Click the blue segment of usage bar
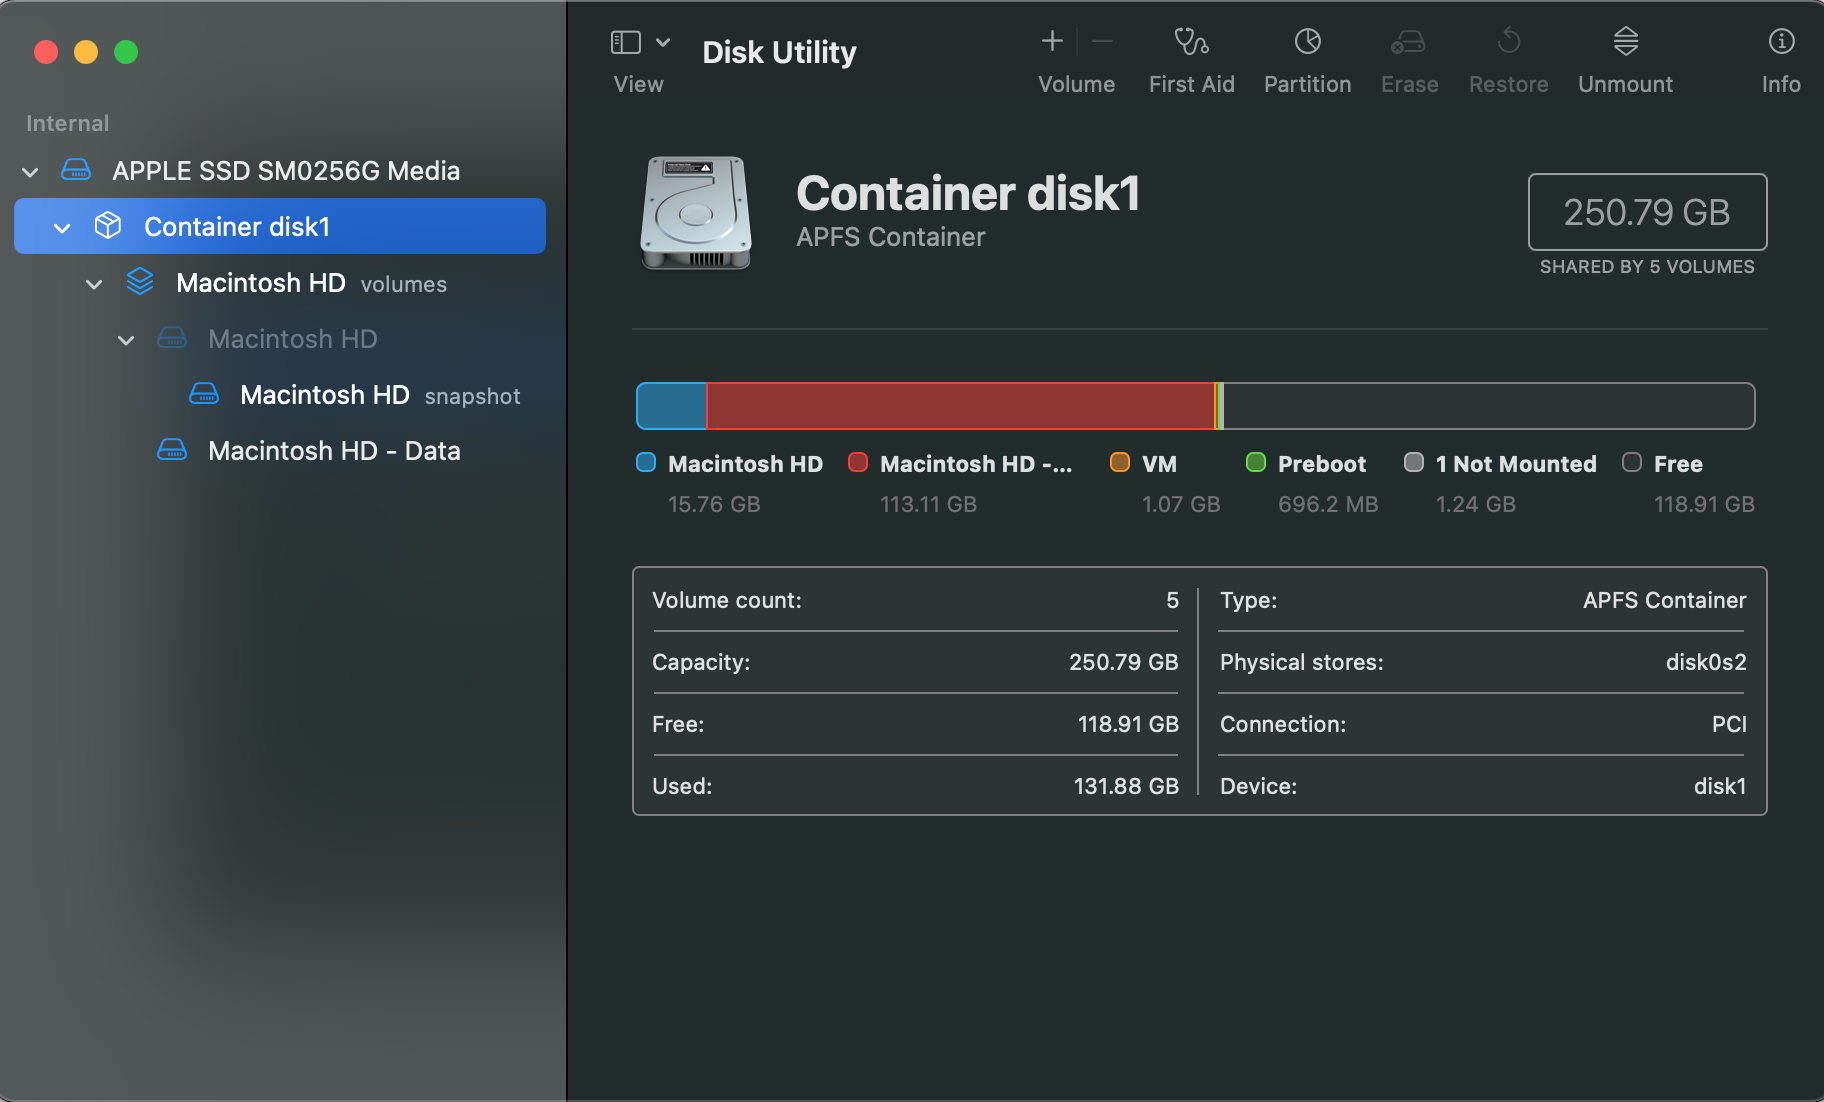Screen dimensions: 1824x1102 tap(672, 406)
